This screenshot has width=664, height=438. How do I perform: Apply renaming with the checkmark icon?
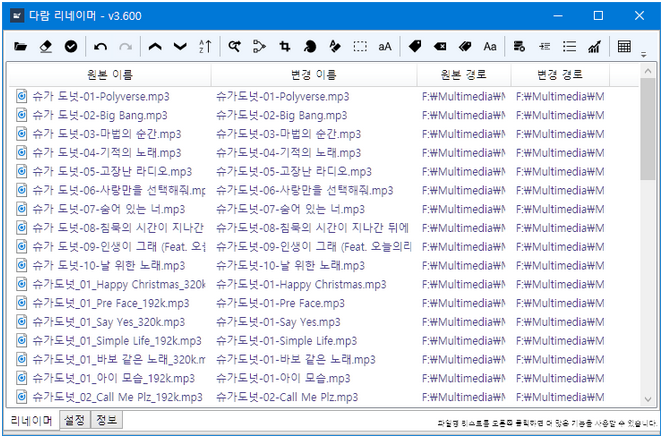tap(71, 47)
